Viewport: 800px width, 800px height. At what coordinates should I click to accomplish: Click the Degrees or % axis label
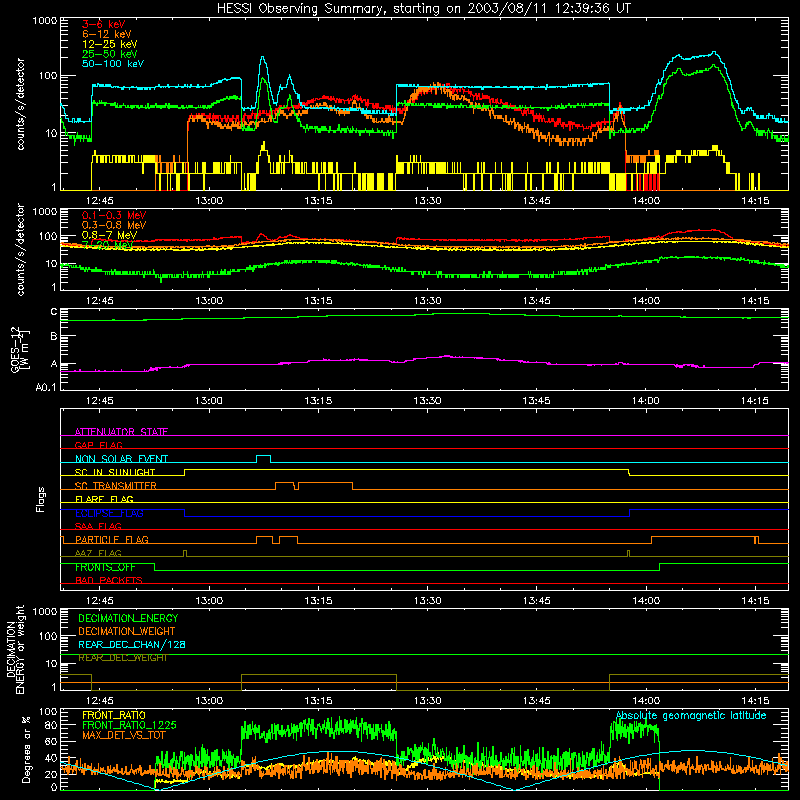click(26, 749)
